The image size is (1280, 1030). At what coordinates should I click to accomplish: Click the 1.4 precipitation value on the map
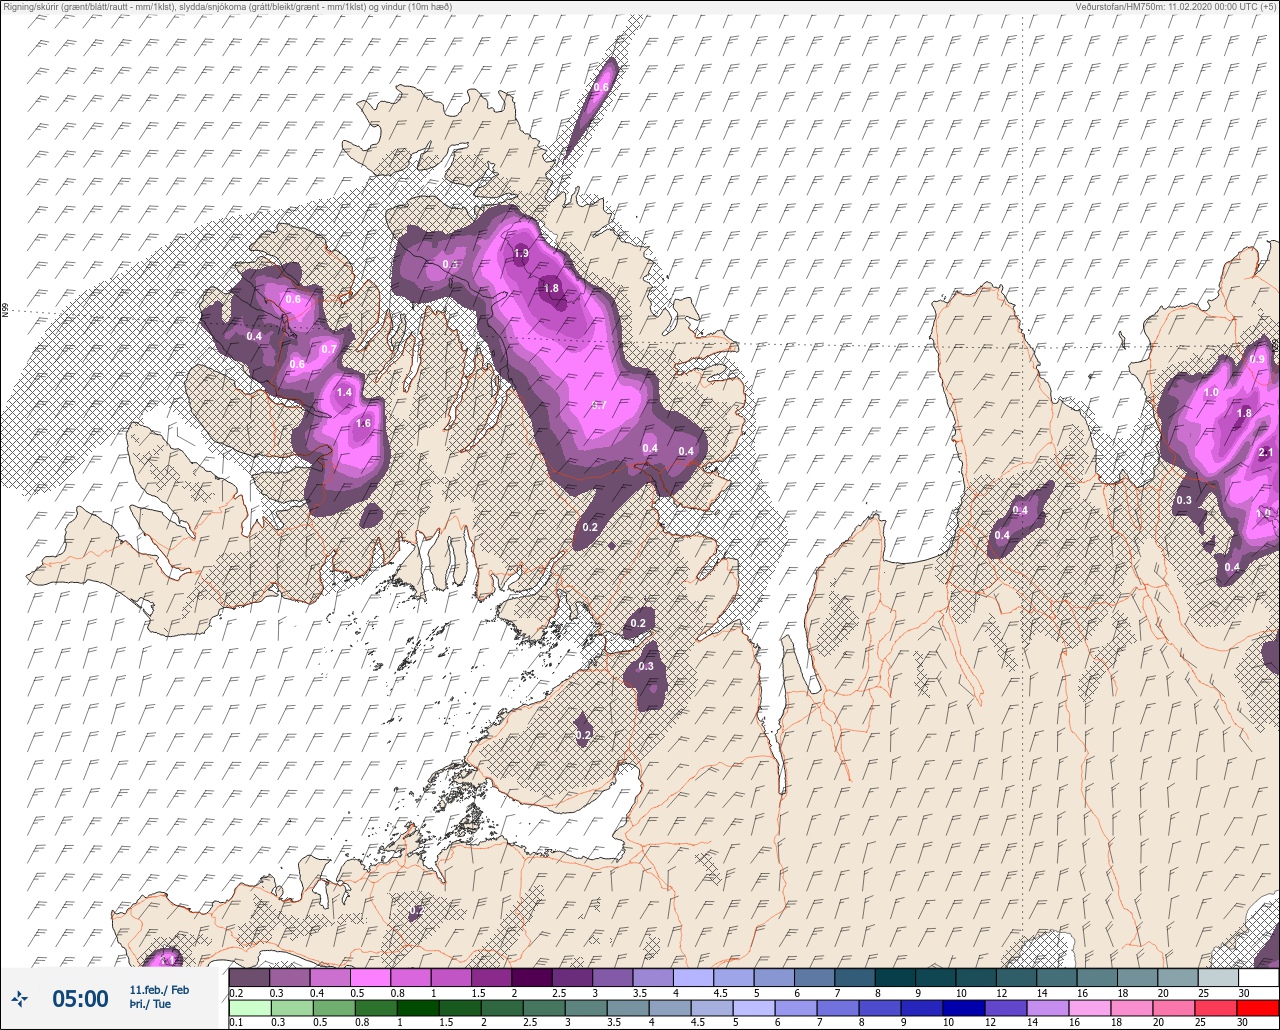point(344,393)
